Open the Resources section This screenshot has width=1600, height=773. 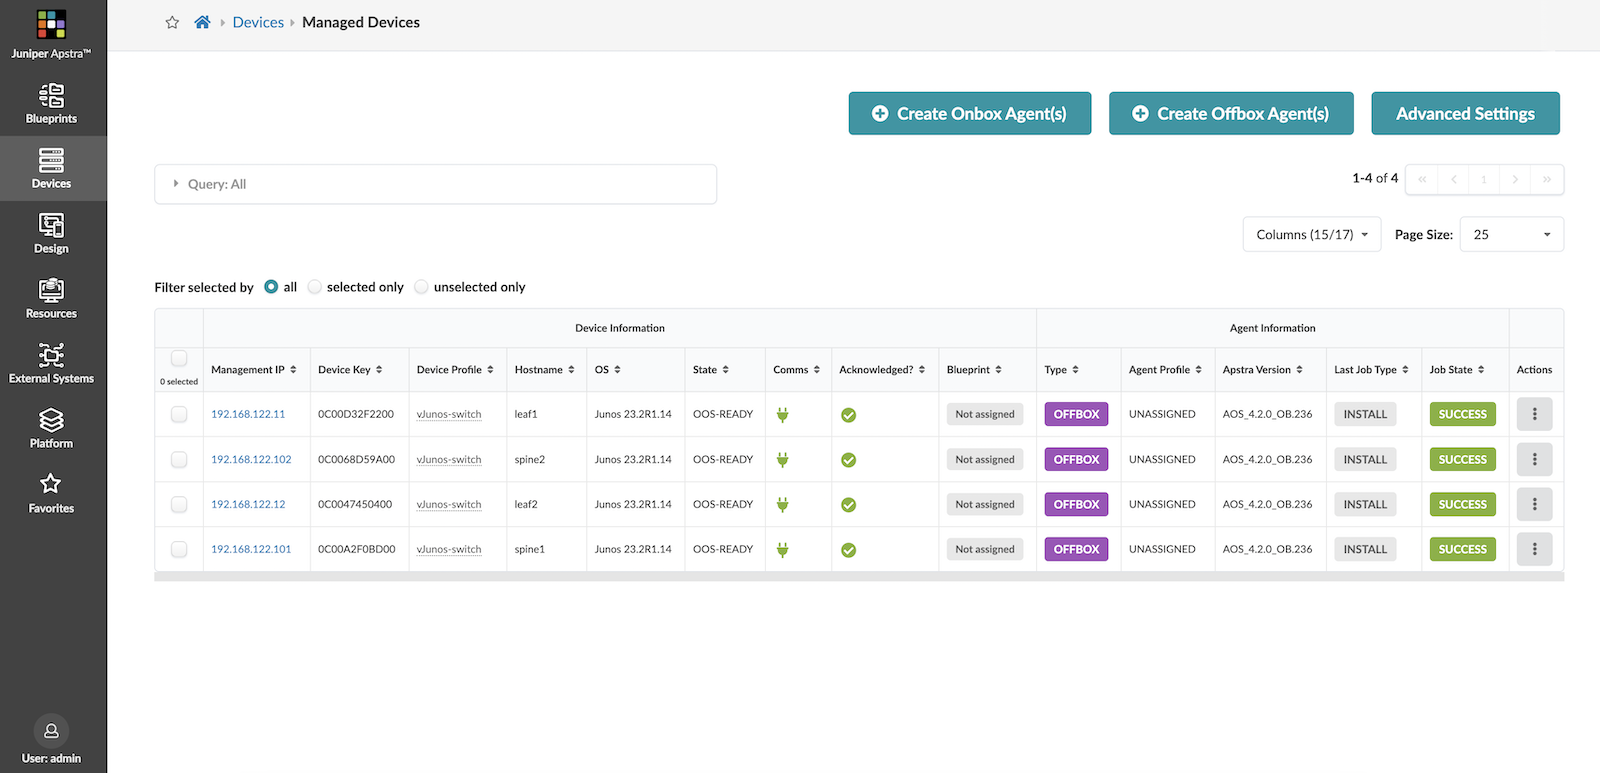[x=52, y=299]
